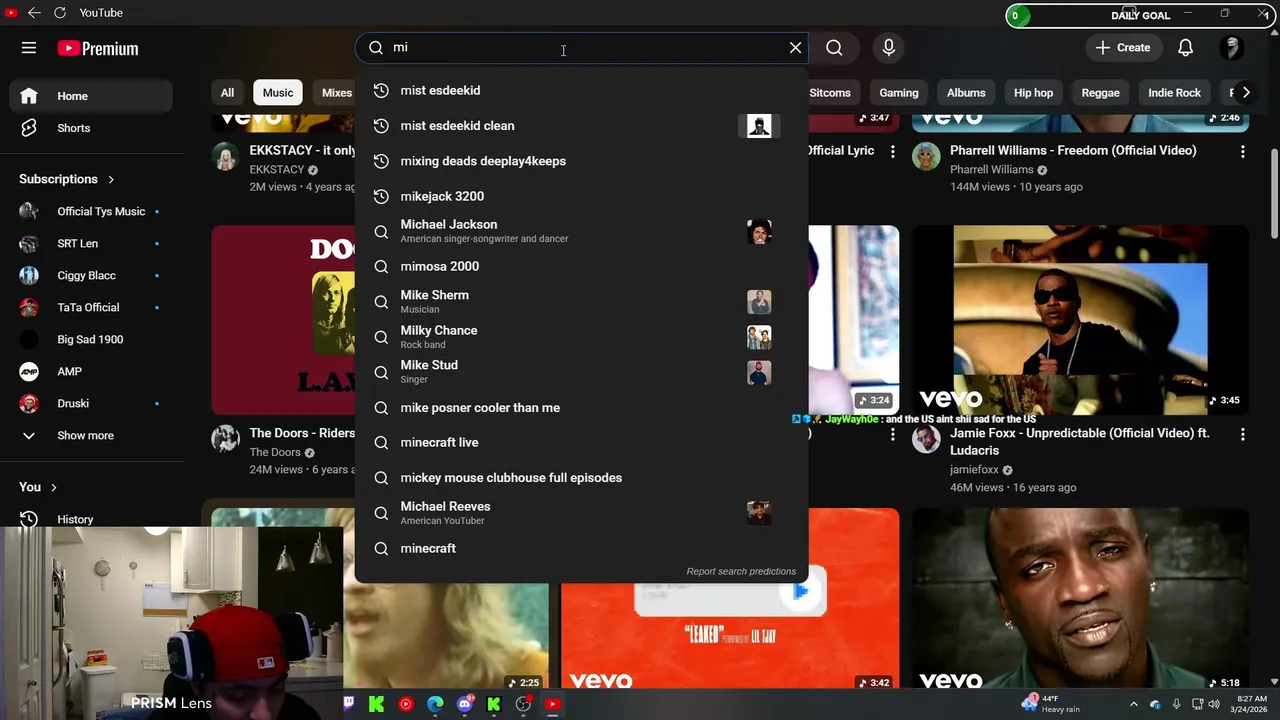Expand the Subscriptions section chevron
The width and height of the screenshot is (1280, 720).
111,179
